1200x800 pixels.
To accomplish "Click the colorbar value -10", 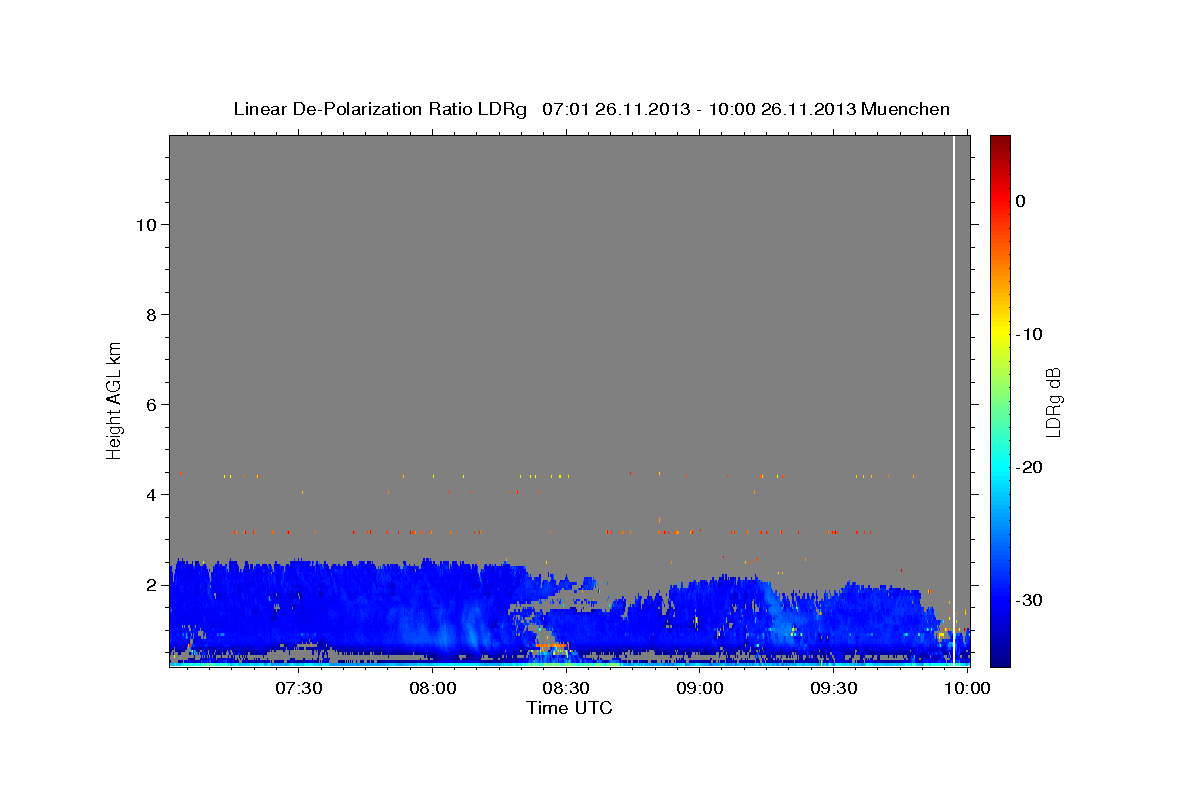I will coord(1029,334).
